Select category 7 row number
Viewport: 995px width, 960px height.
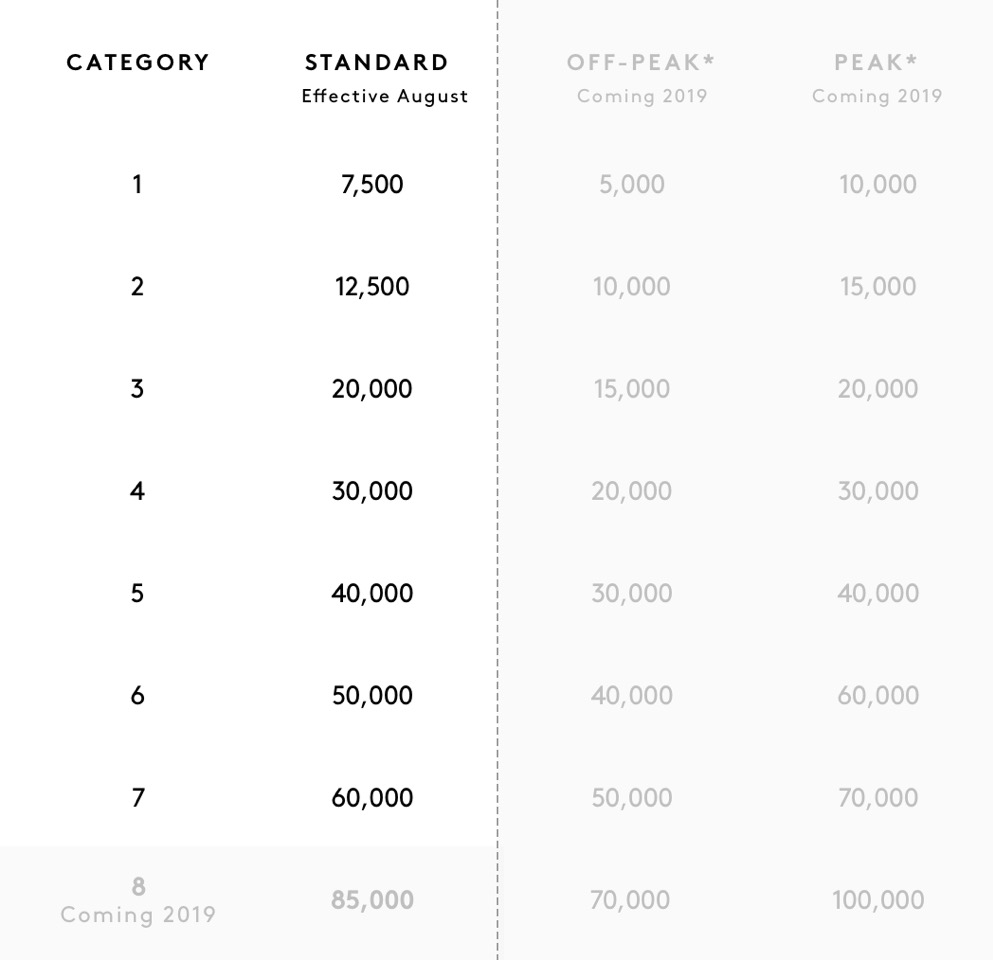[138, 798]
